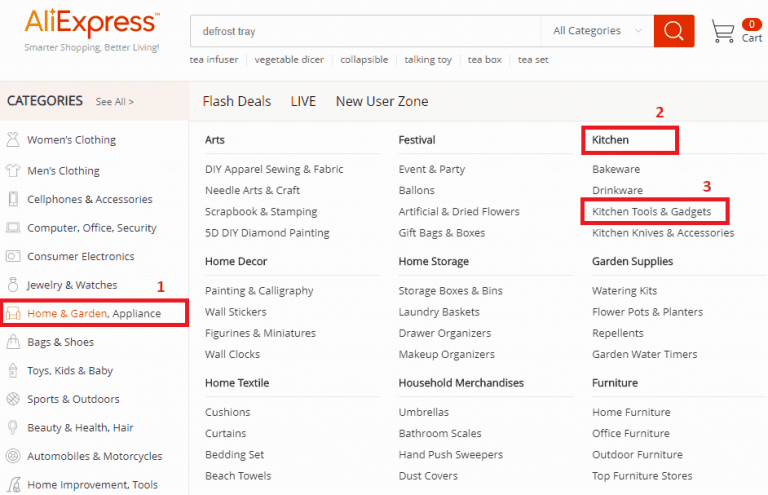This screenshot has width=768, height=495.
Task: Click the Automobiles & Motorcycles wheel icon
Action: click(x=13, y=456)
